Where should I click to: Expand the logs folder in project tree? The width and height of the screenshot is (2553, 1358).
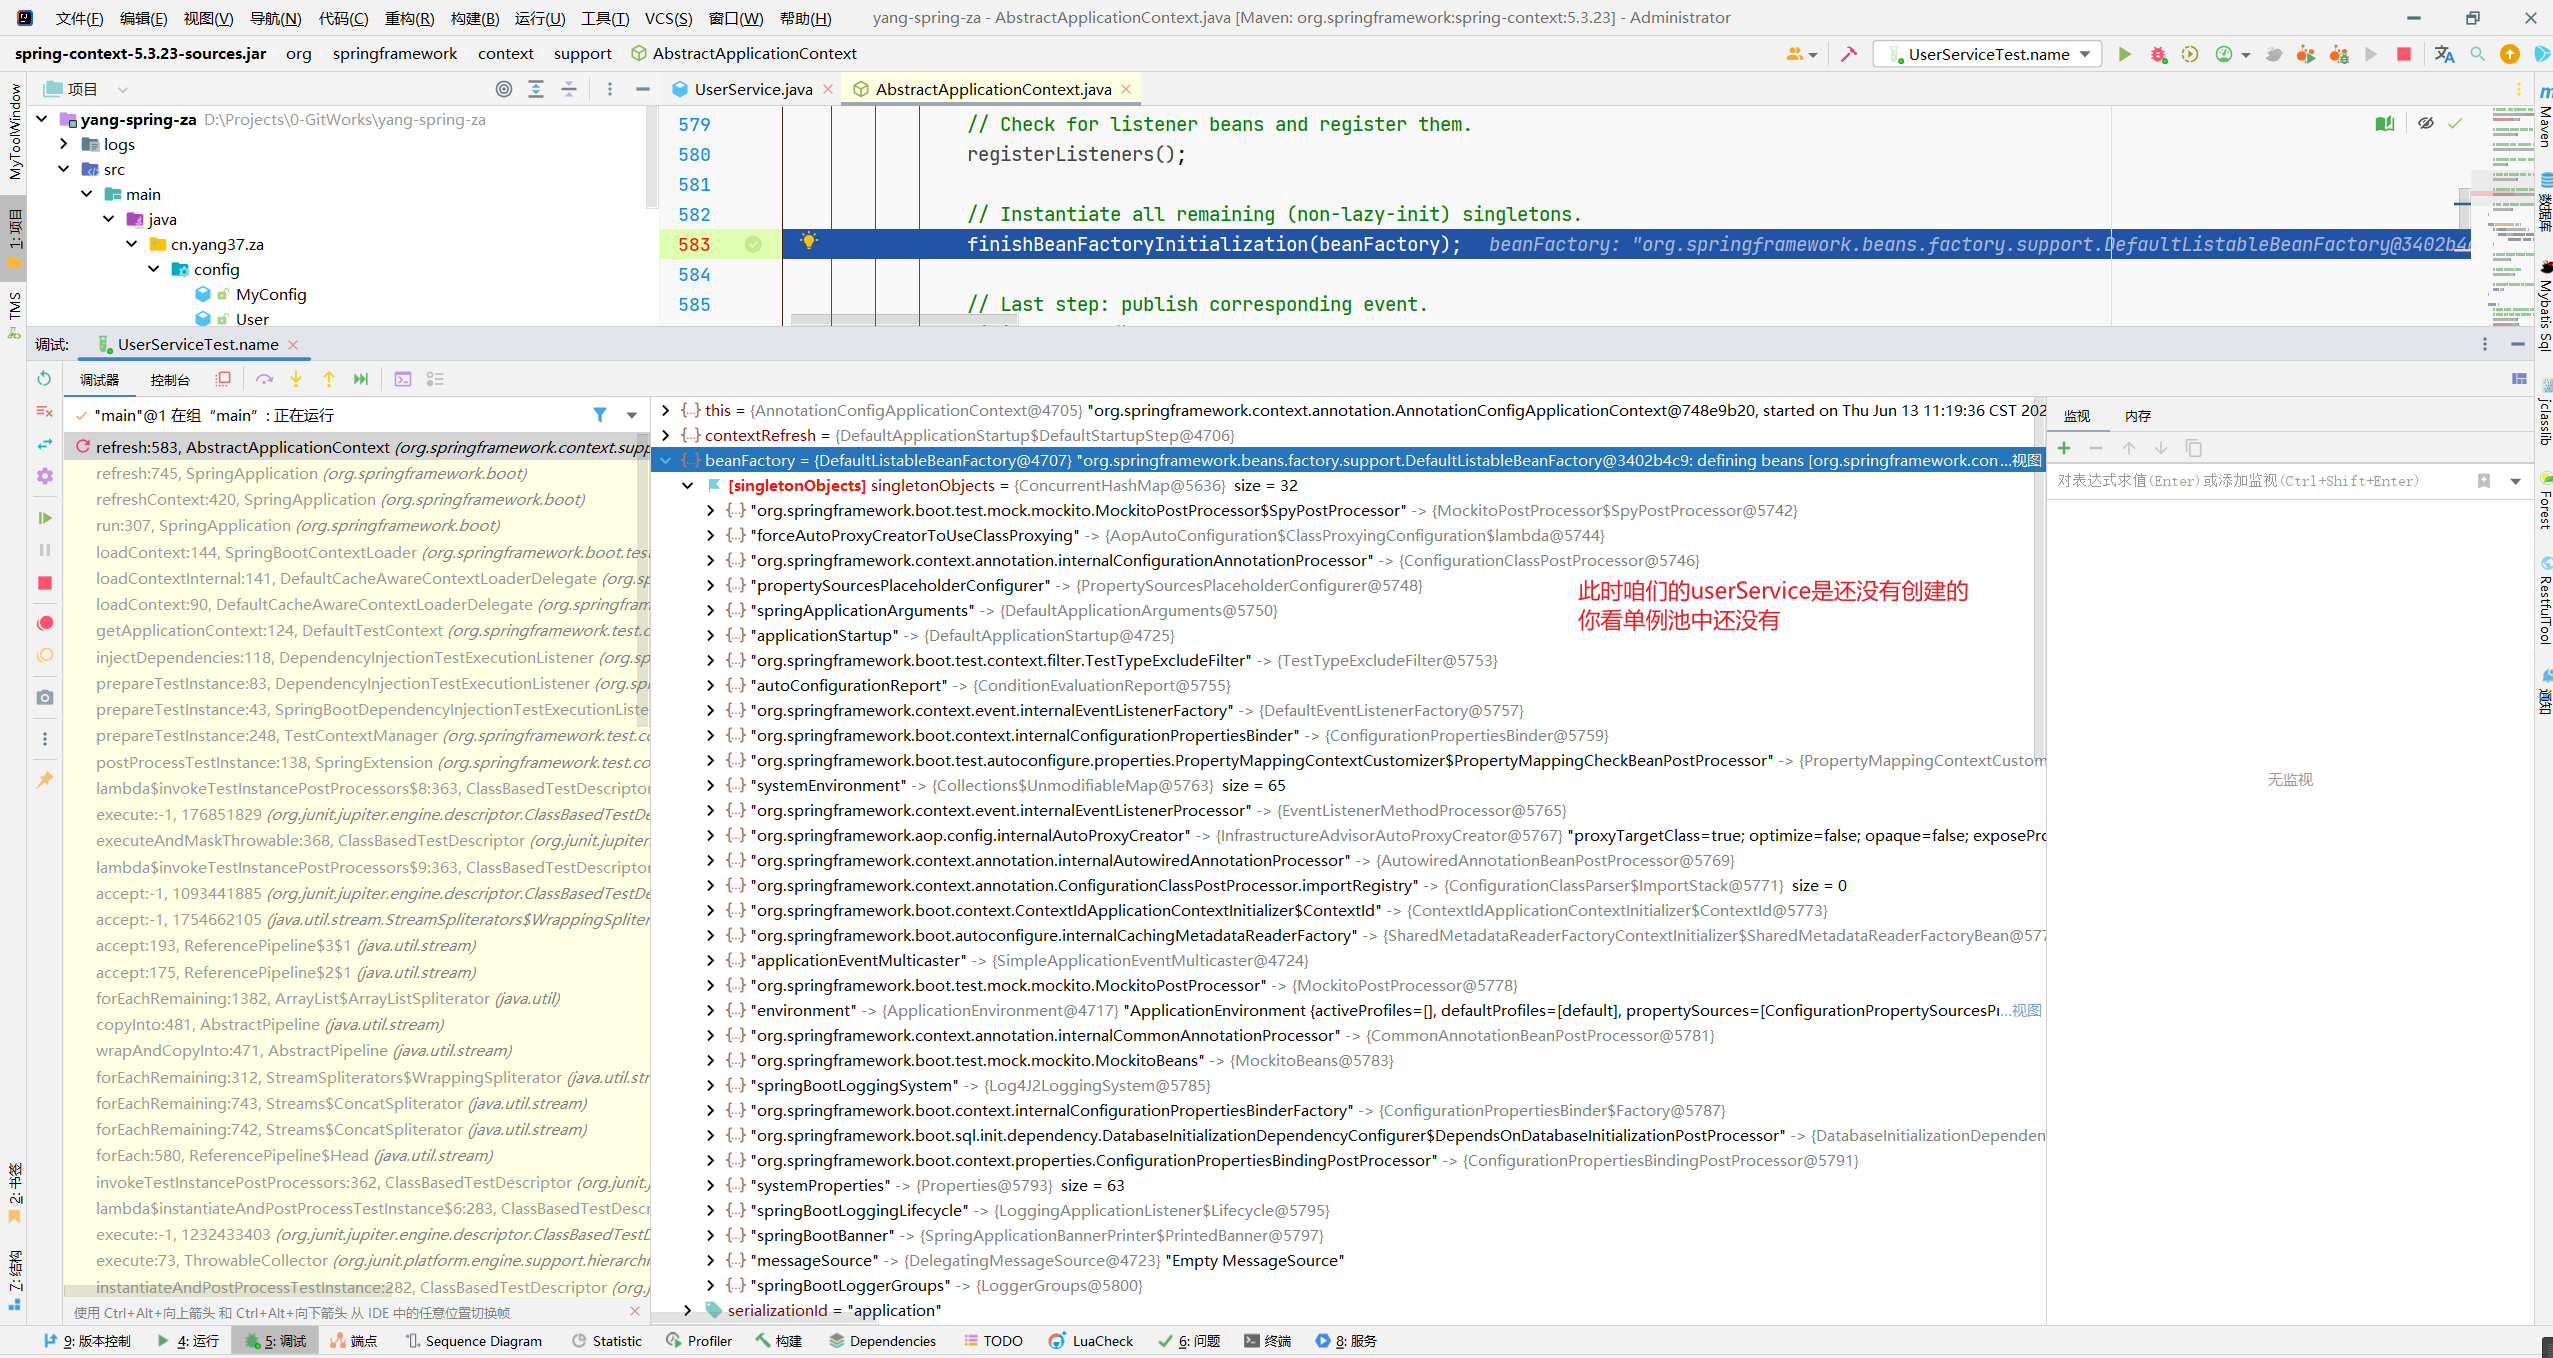tap(64, 144)
